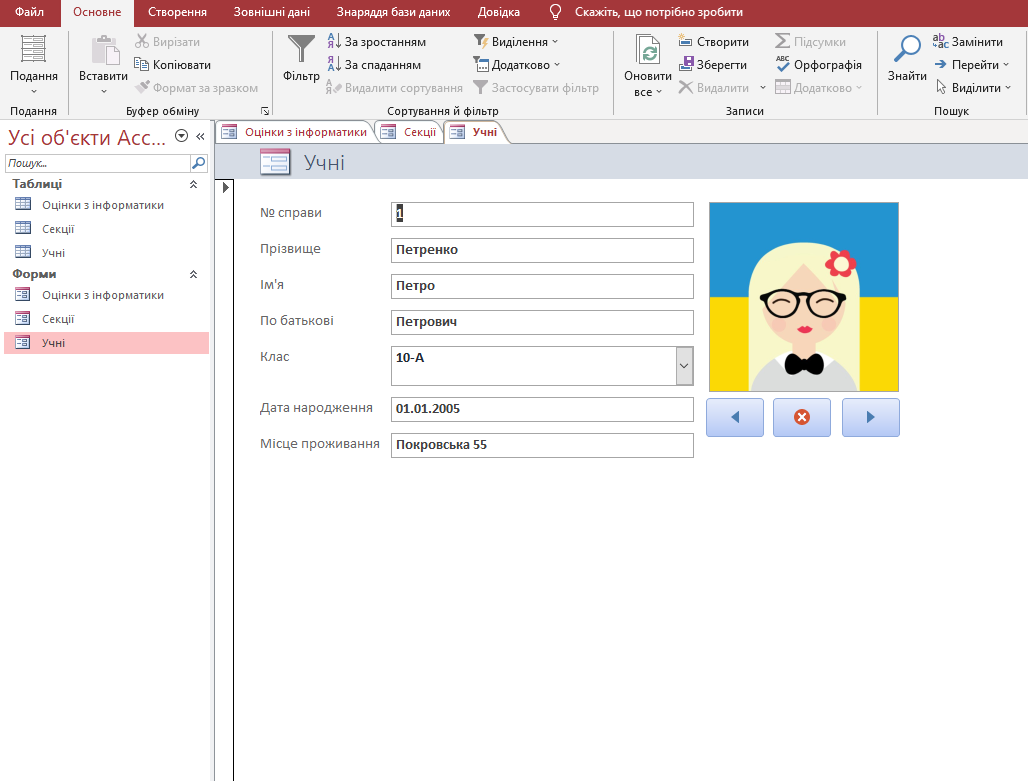This screenshot has width=1028, height=781.
Task: Click the Прізвище input field
Action: point(542,250)
